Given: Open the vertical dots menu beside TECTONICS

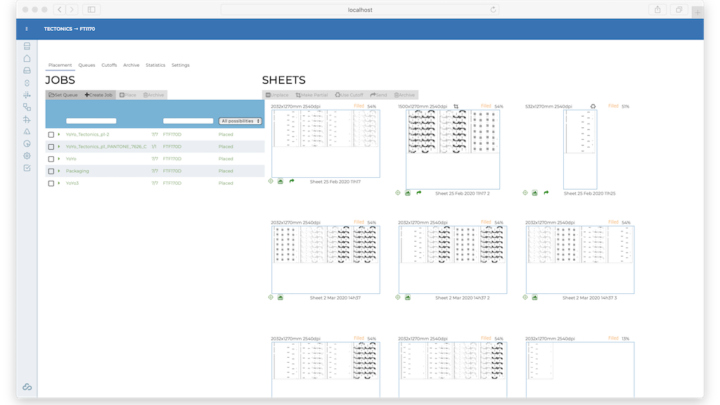Looking at the screenshot, I should [27, 29].
